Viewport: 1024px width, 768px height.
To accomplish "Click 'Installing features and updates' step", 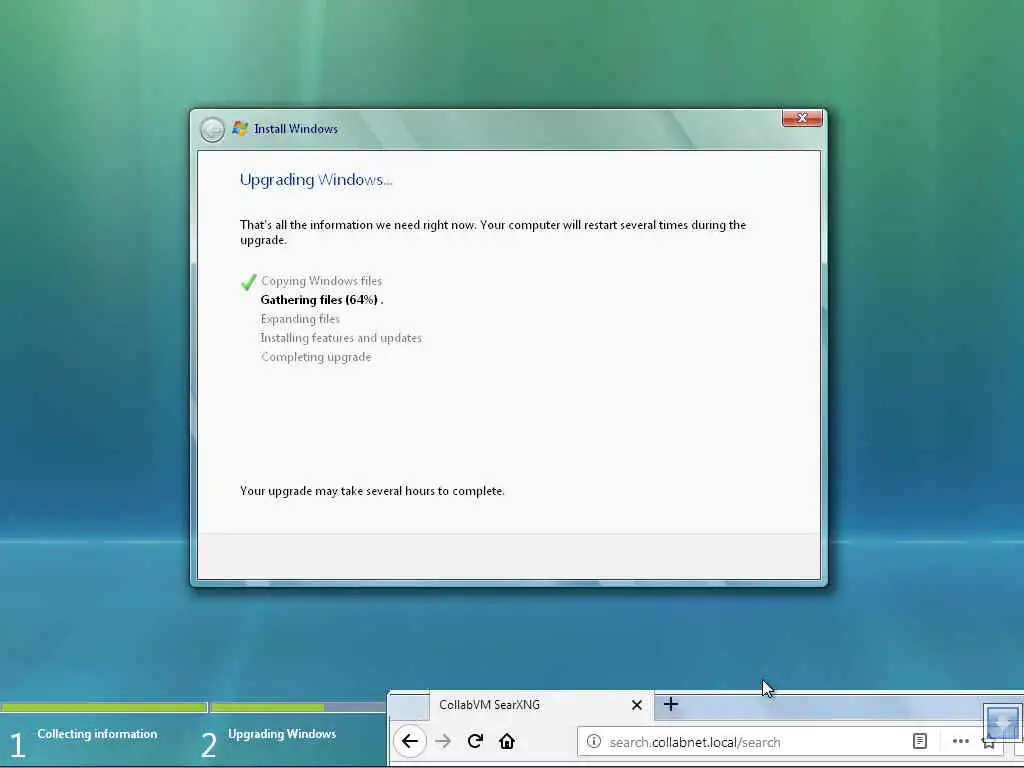I will (341, 338).
